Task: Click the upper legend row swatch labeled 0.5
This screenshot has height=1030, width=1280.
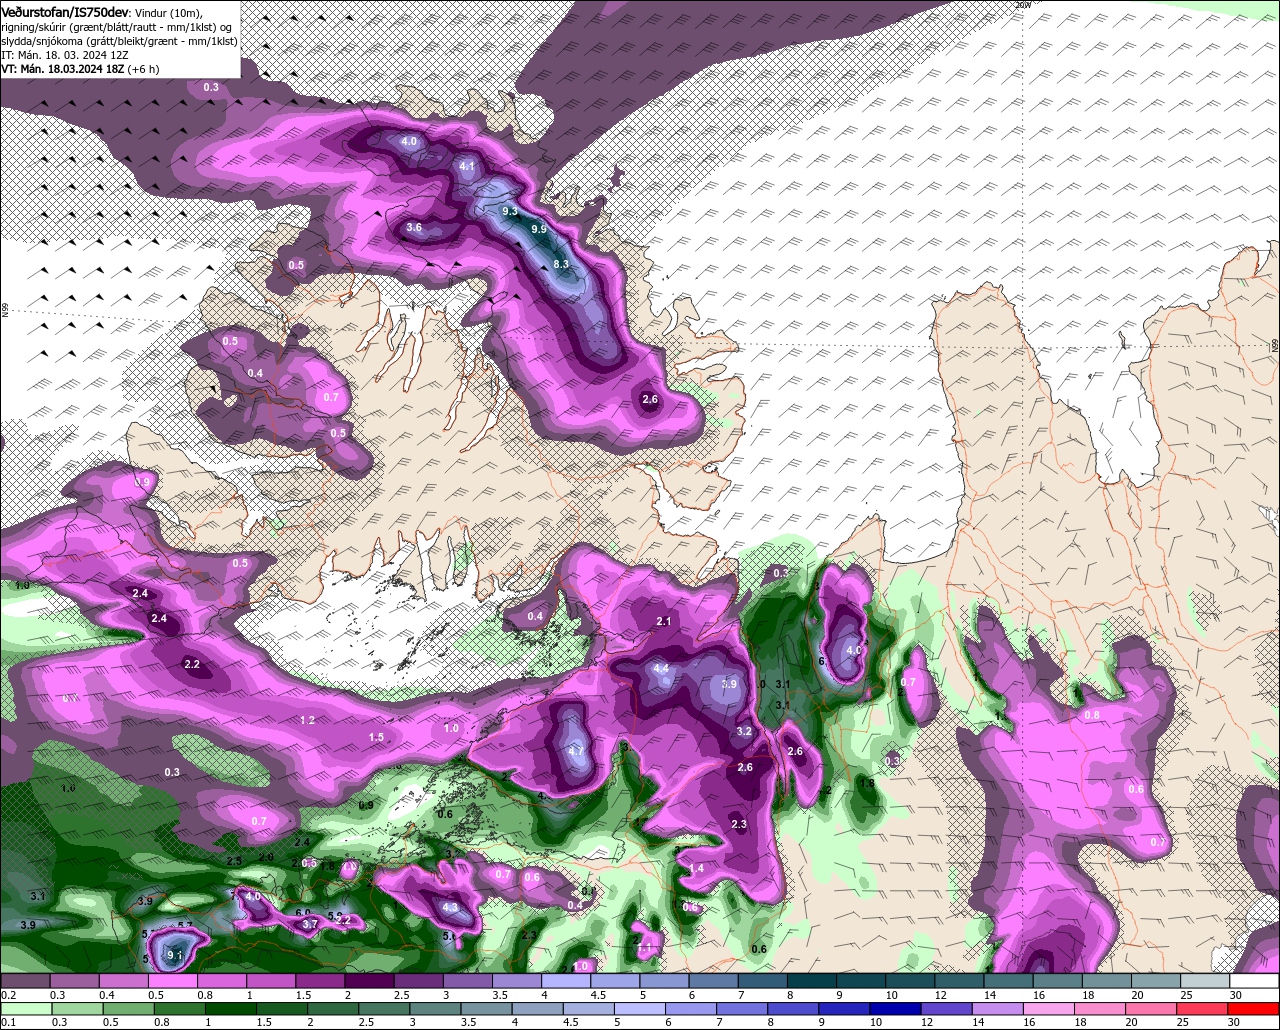Action: tap(172, 981)
